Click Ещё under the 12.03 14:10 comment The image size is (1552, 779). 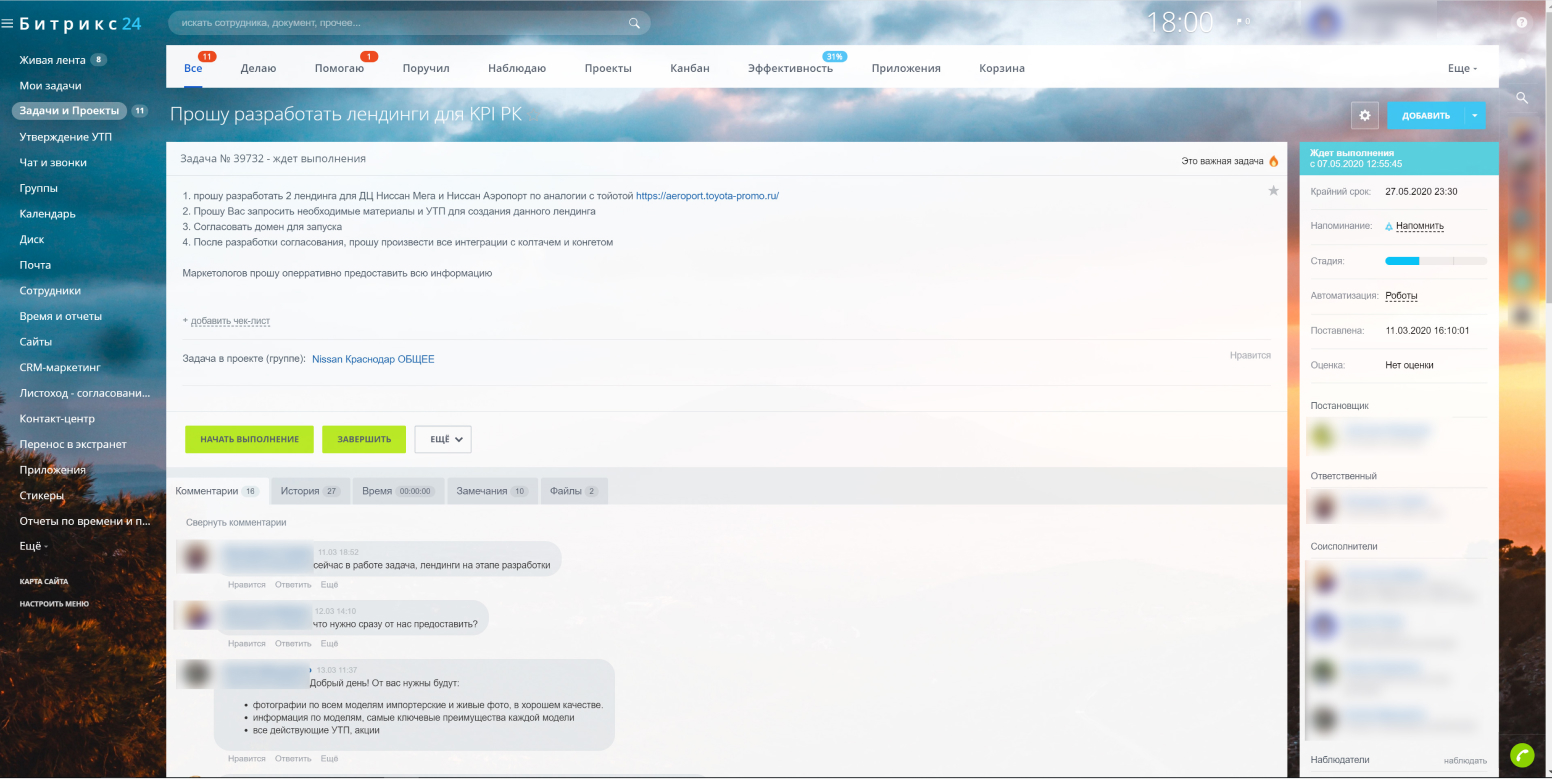coord(329,643)
